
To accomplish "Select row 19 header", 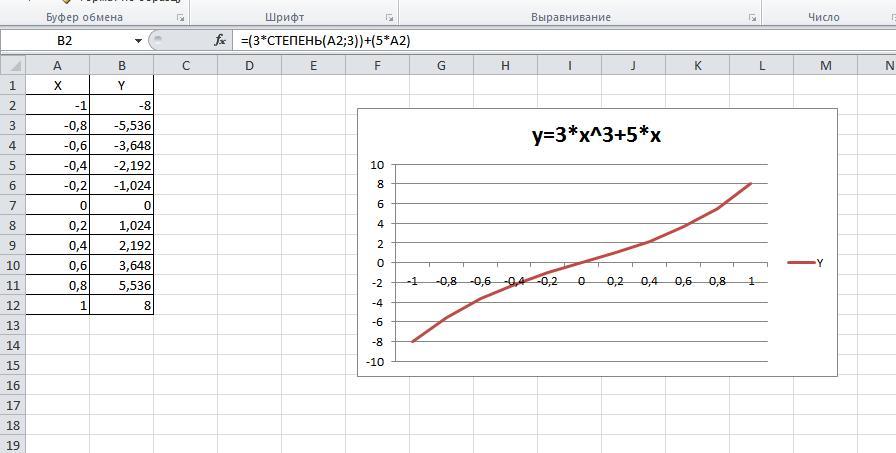I will (x=13, y=445).
